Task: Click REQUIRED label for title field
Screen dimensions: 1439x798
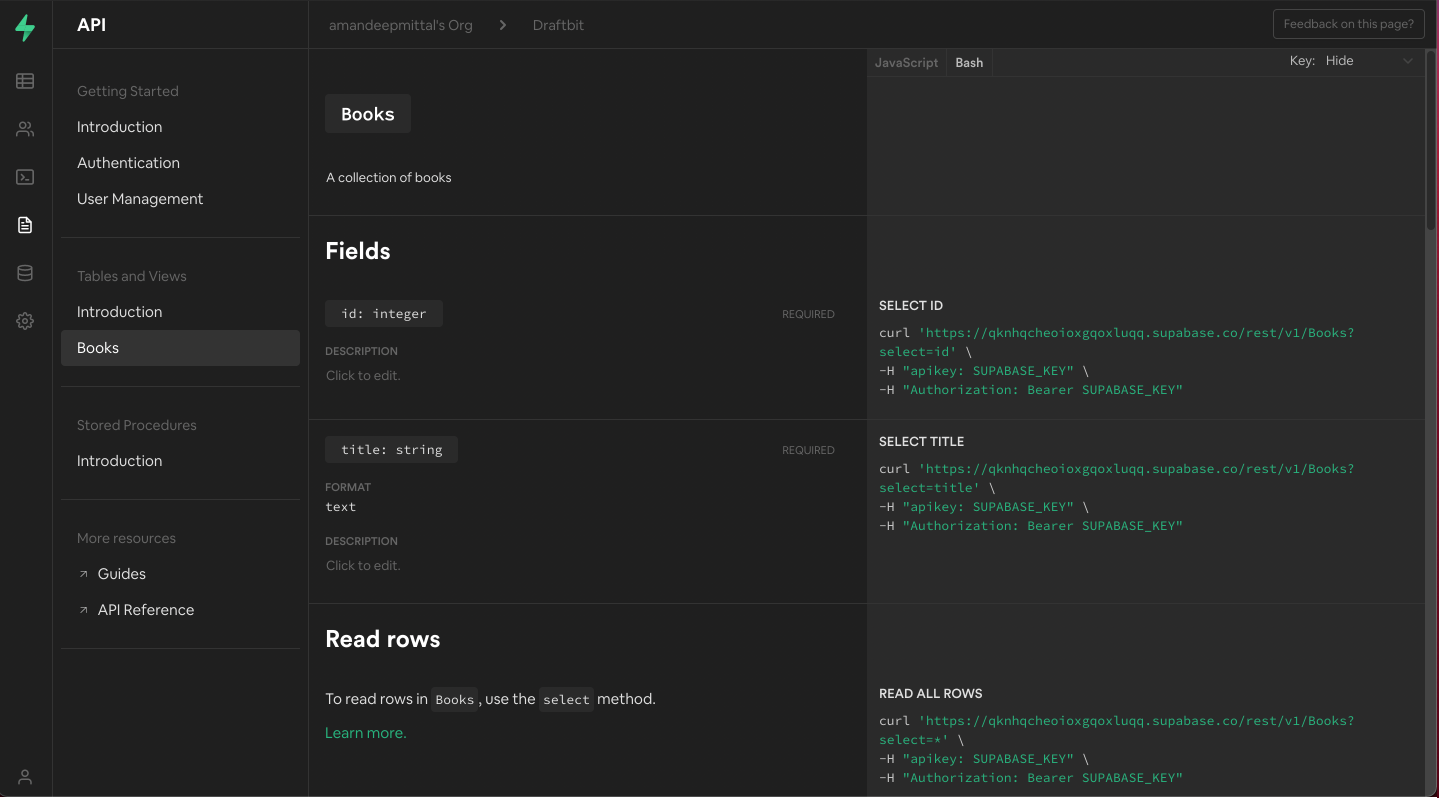Action: 808,450
